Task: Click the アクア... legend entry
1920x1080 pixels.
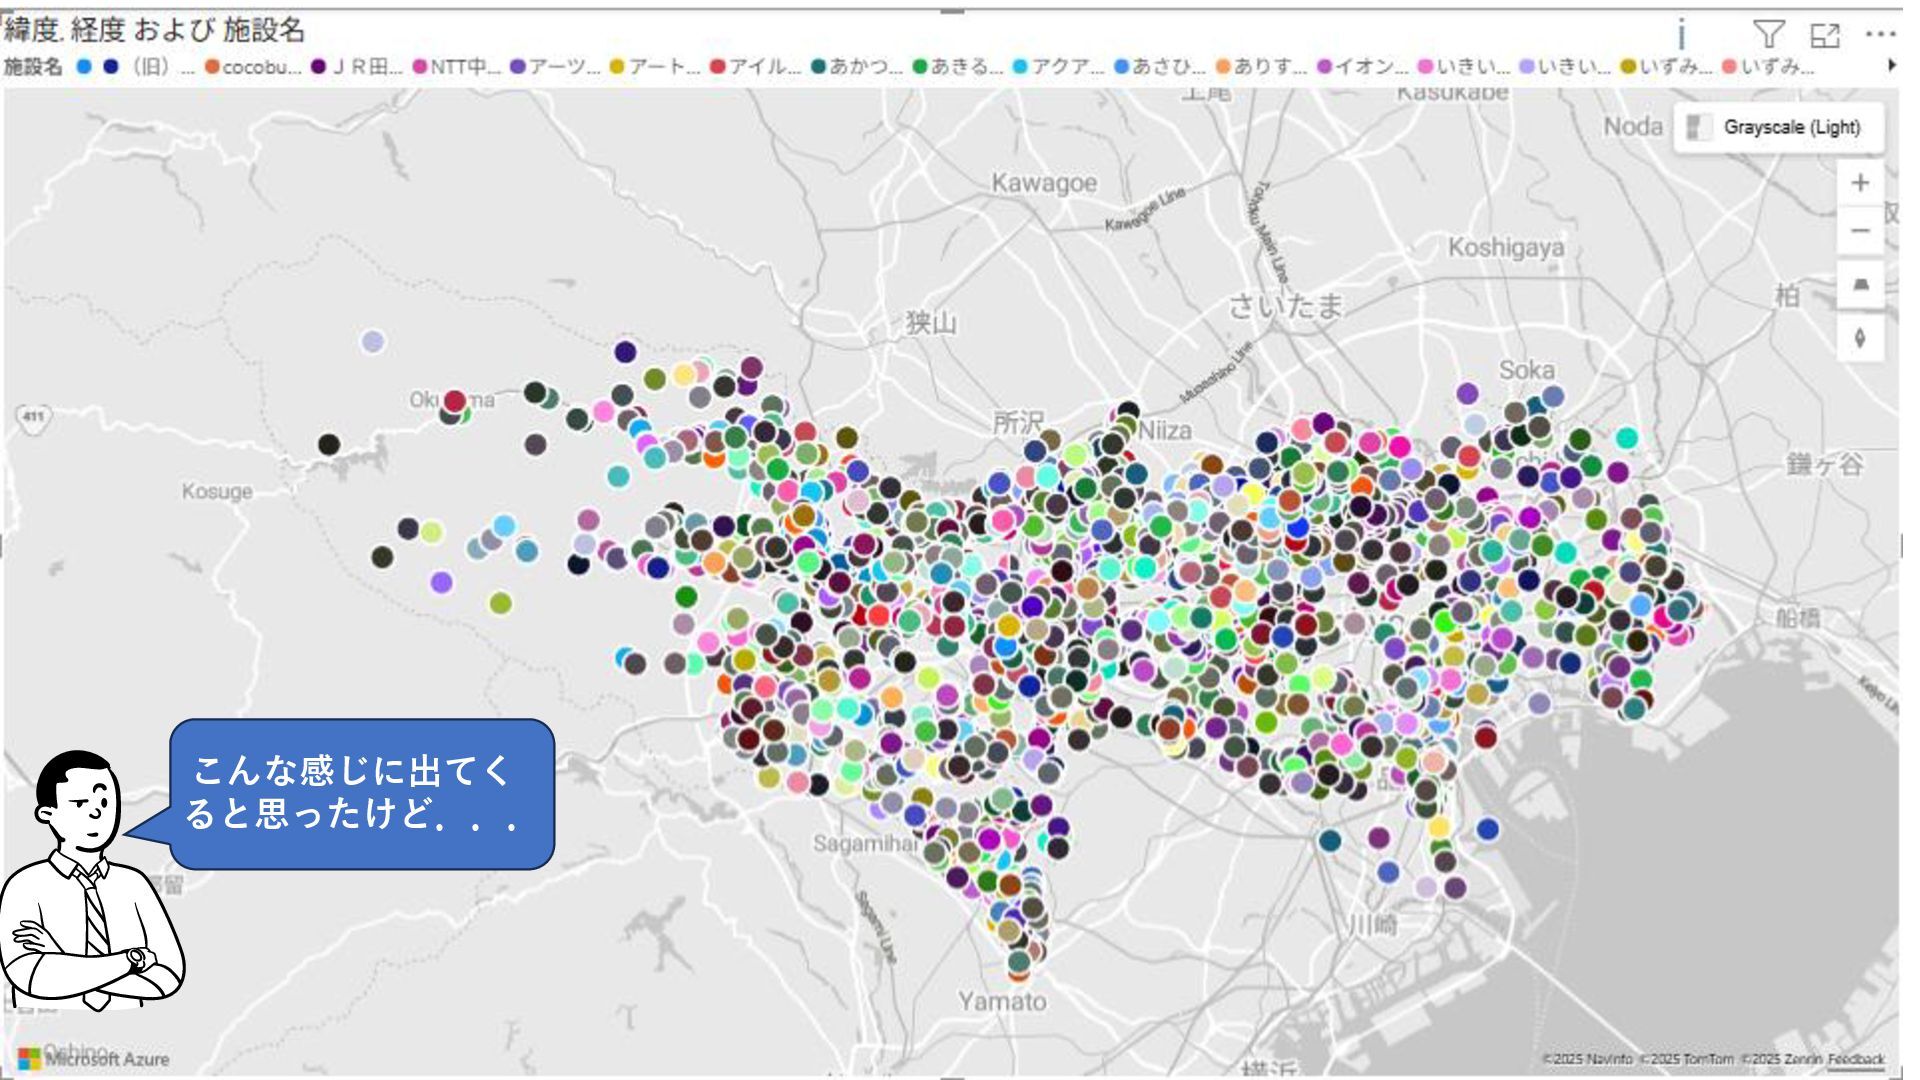Action: (x=1064, y=67)
